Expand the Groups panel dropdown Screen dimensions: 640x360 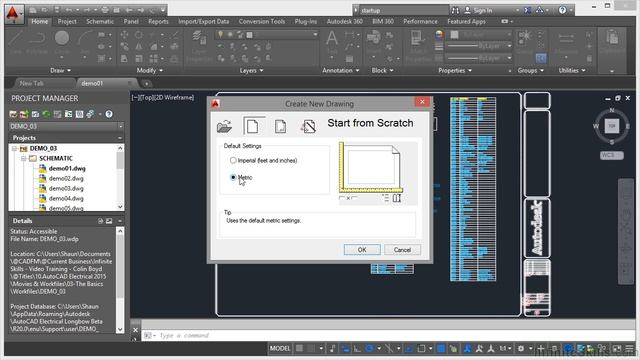click(531, 71)
